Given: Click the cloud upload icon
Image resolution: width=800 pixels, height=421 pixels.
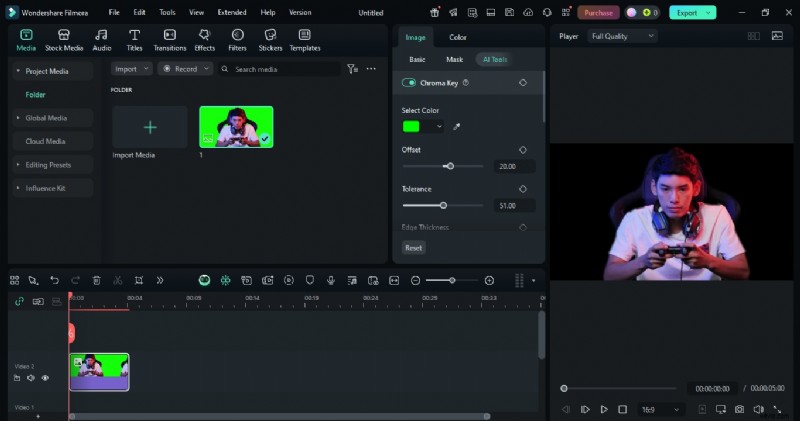Looking at the screenshot, I should click(x=528, y=12).
